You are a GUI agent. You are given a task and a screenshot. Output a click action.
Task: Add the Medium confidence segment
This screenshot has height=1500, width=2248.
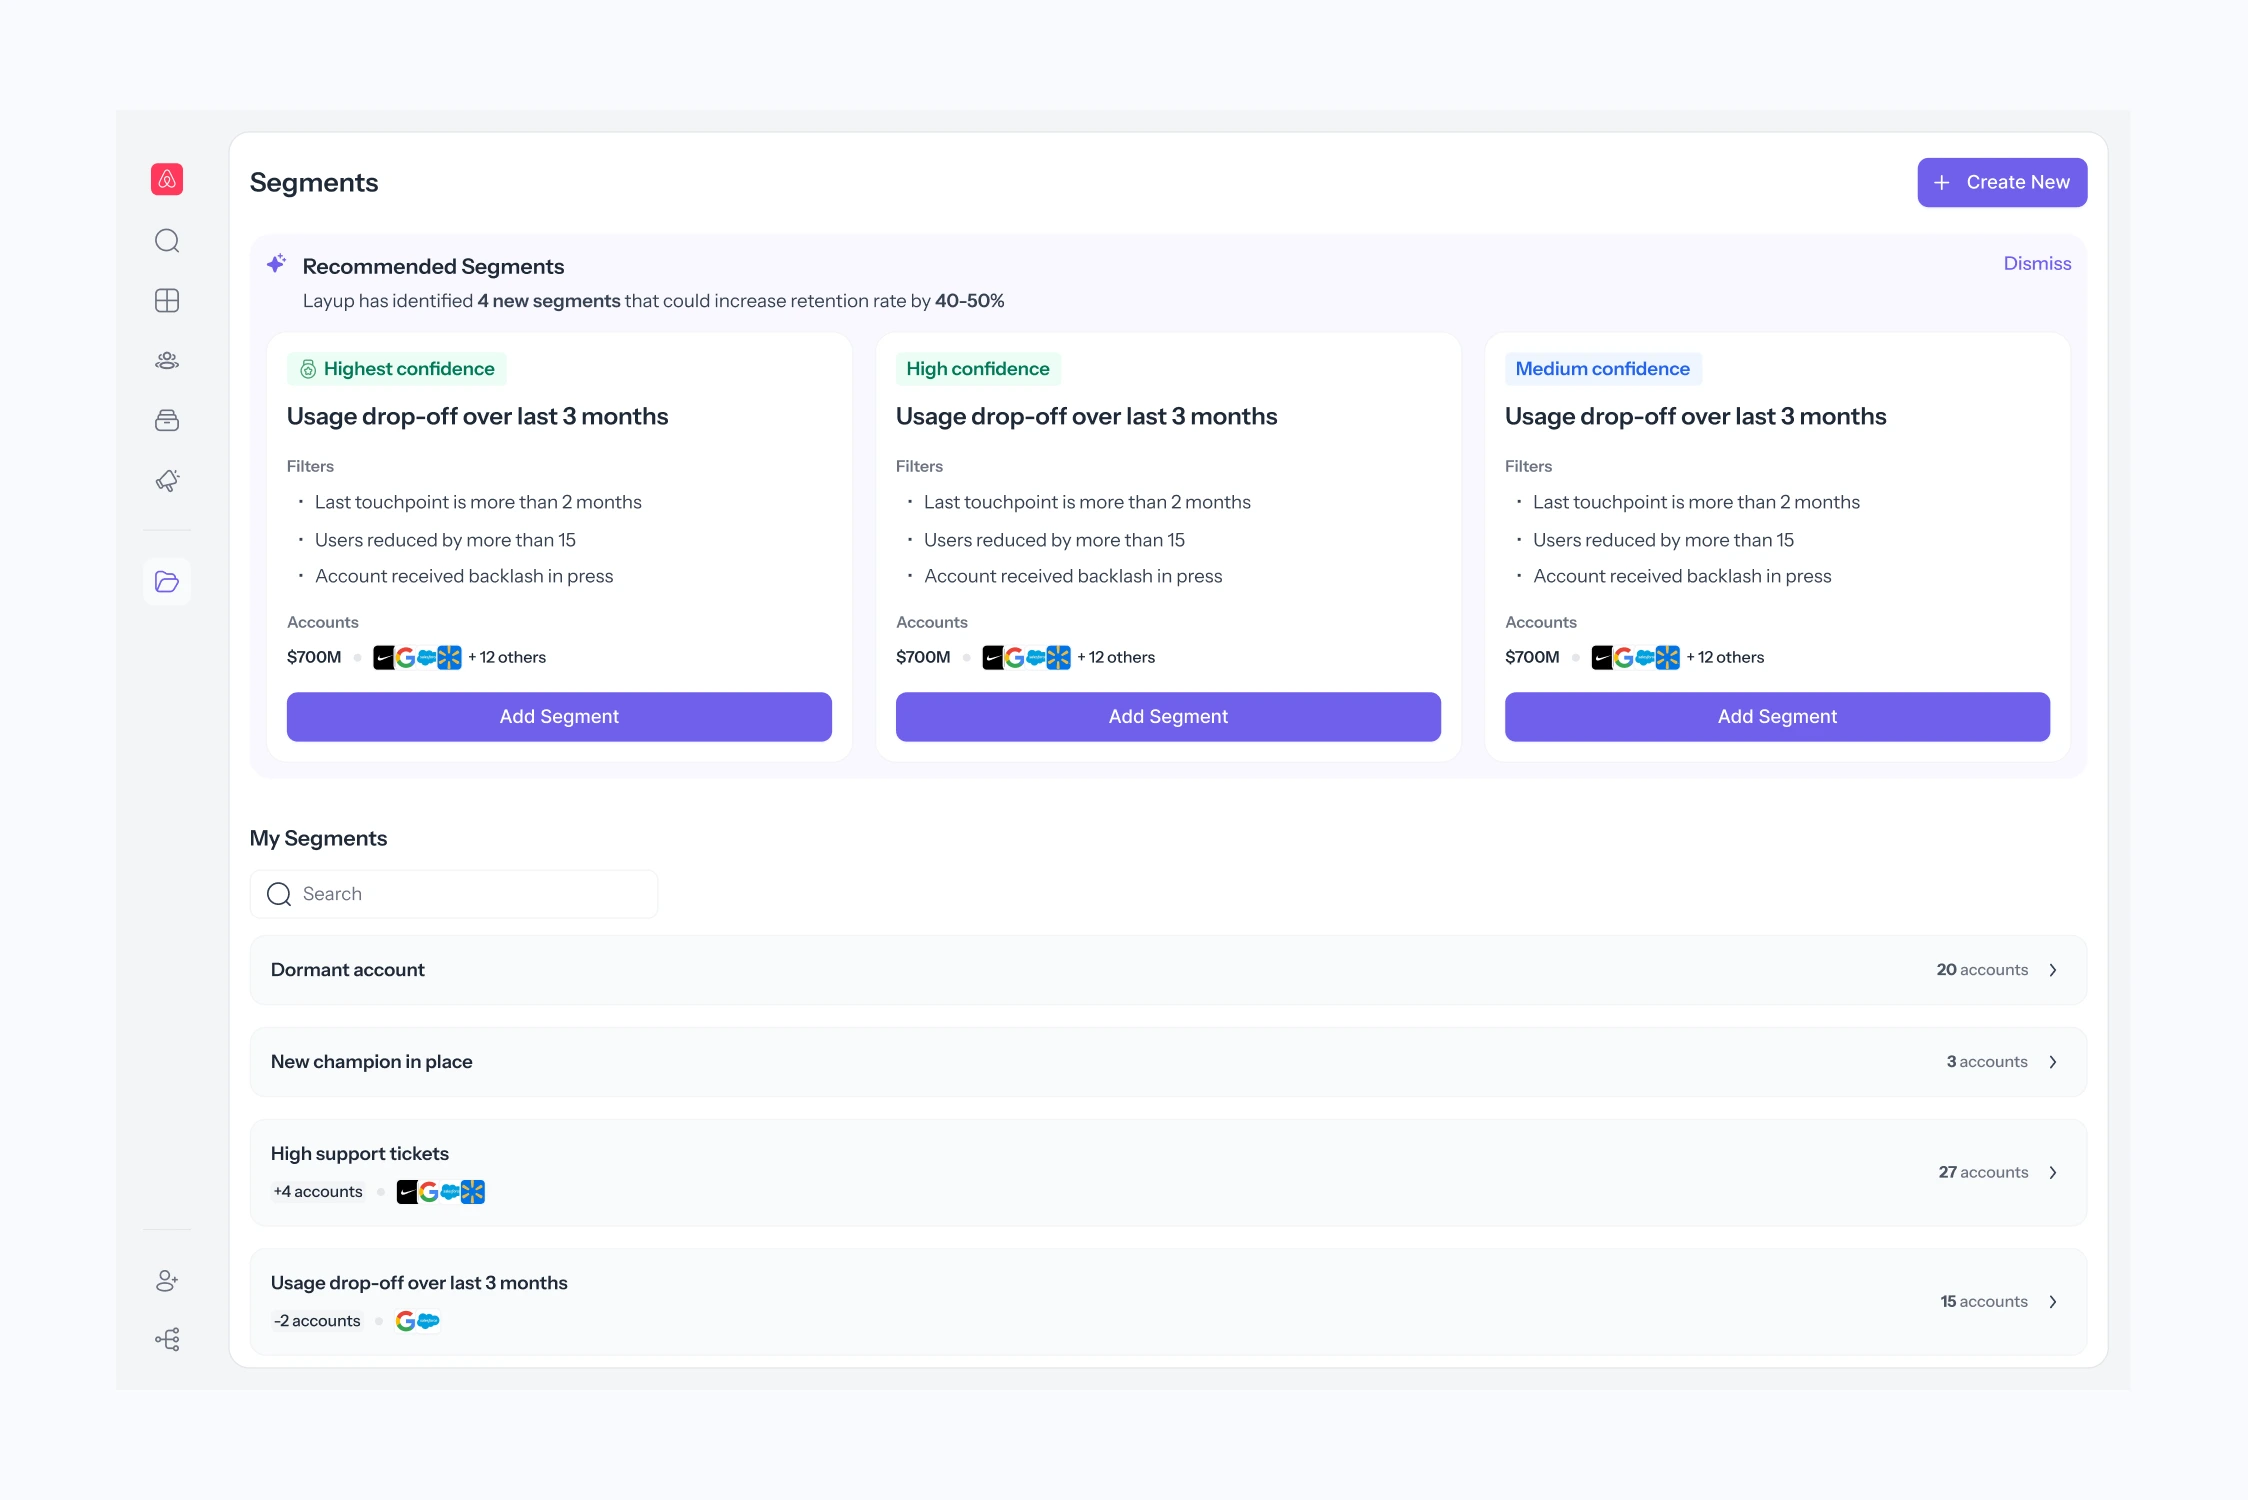point(1777,717)
